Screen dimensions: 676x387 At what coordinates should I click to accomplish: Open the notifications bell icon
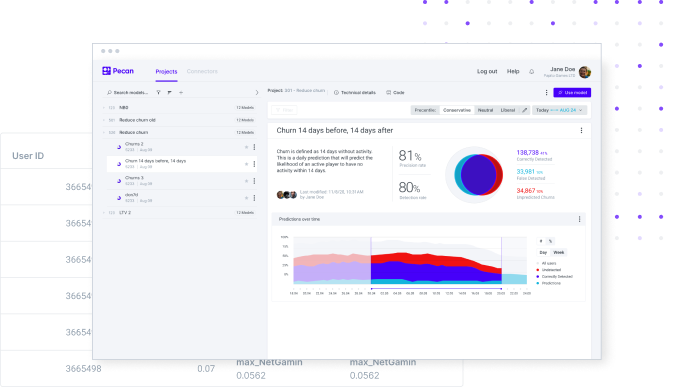tap(532, 72)
